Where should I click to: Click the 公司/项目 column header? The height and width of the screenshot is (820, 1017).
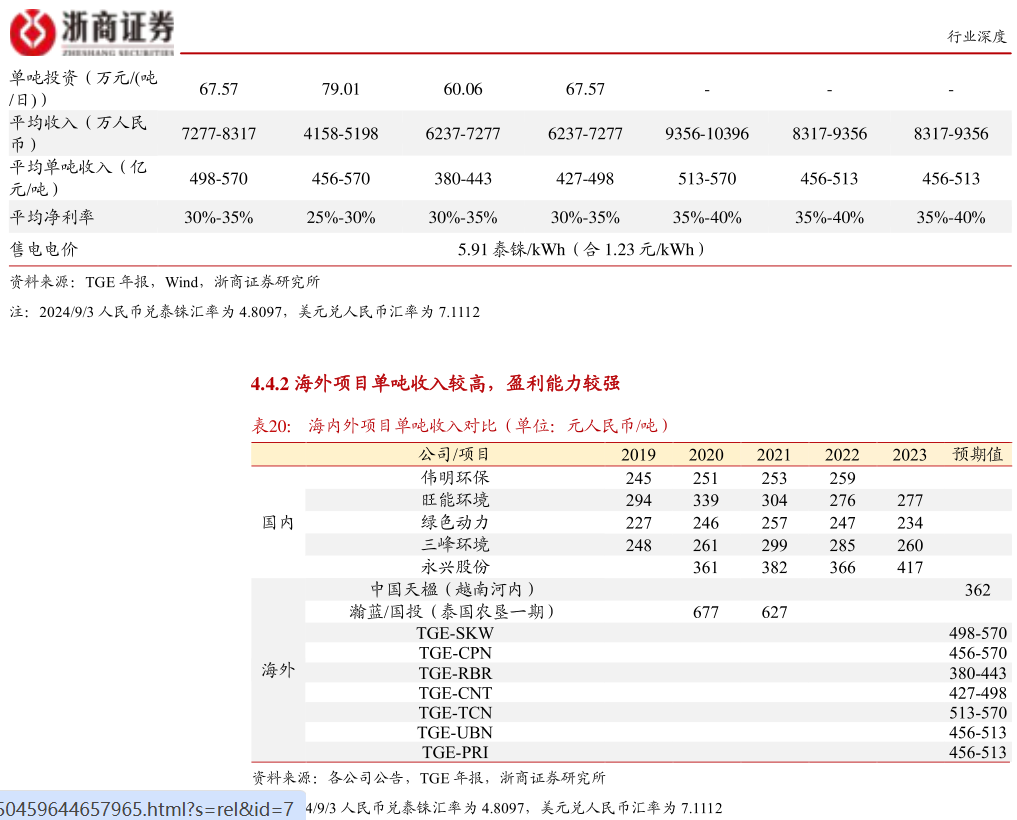[455, 454]
